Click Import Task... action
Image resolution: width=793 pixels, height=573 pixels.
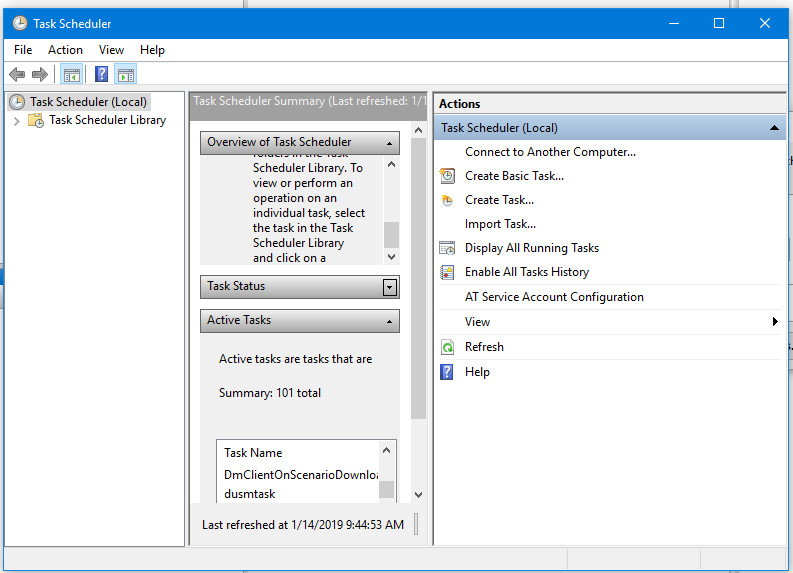tap(500, 224)
